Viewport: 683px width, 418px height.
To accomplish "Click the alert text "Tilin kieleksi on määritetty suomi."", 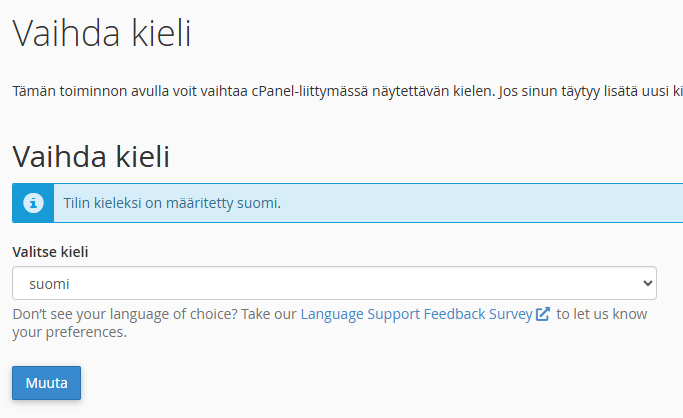I will pos(172,203).
